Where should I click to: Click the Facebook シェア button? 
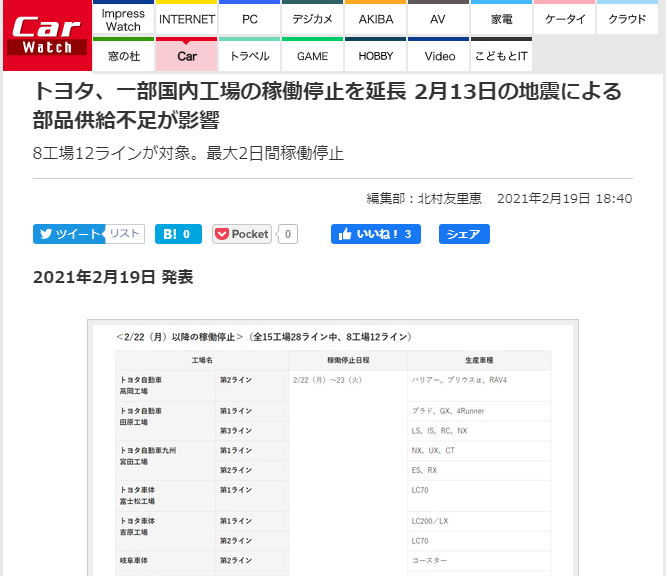click(464, 234)
